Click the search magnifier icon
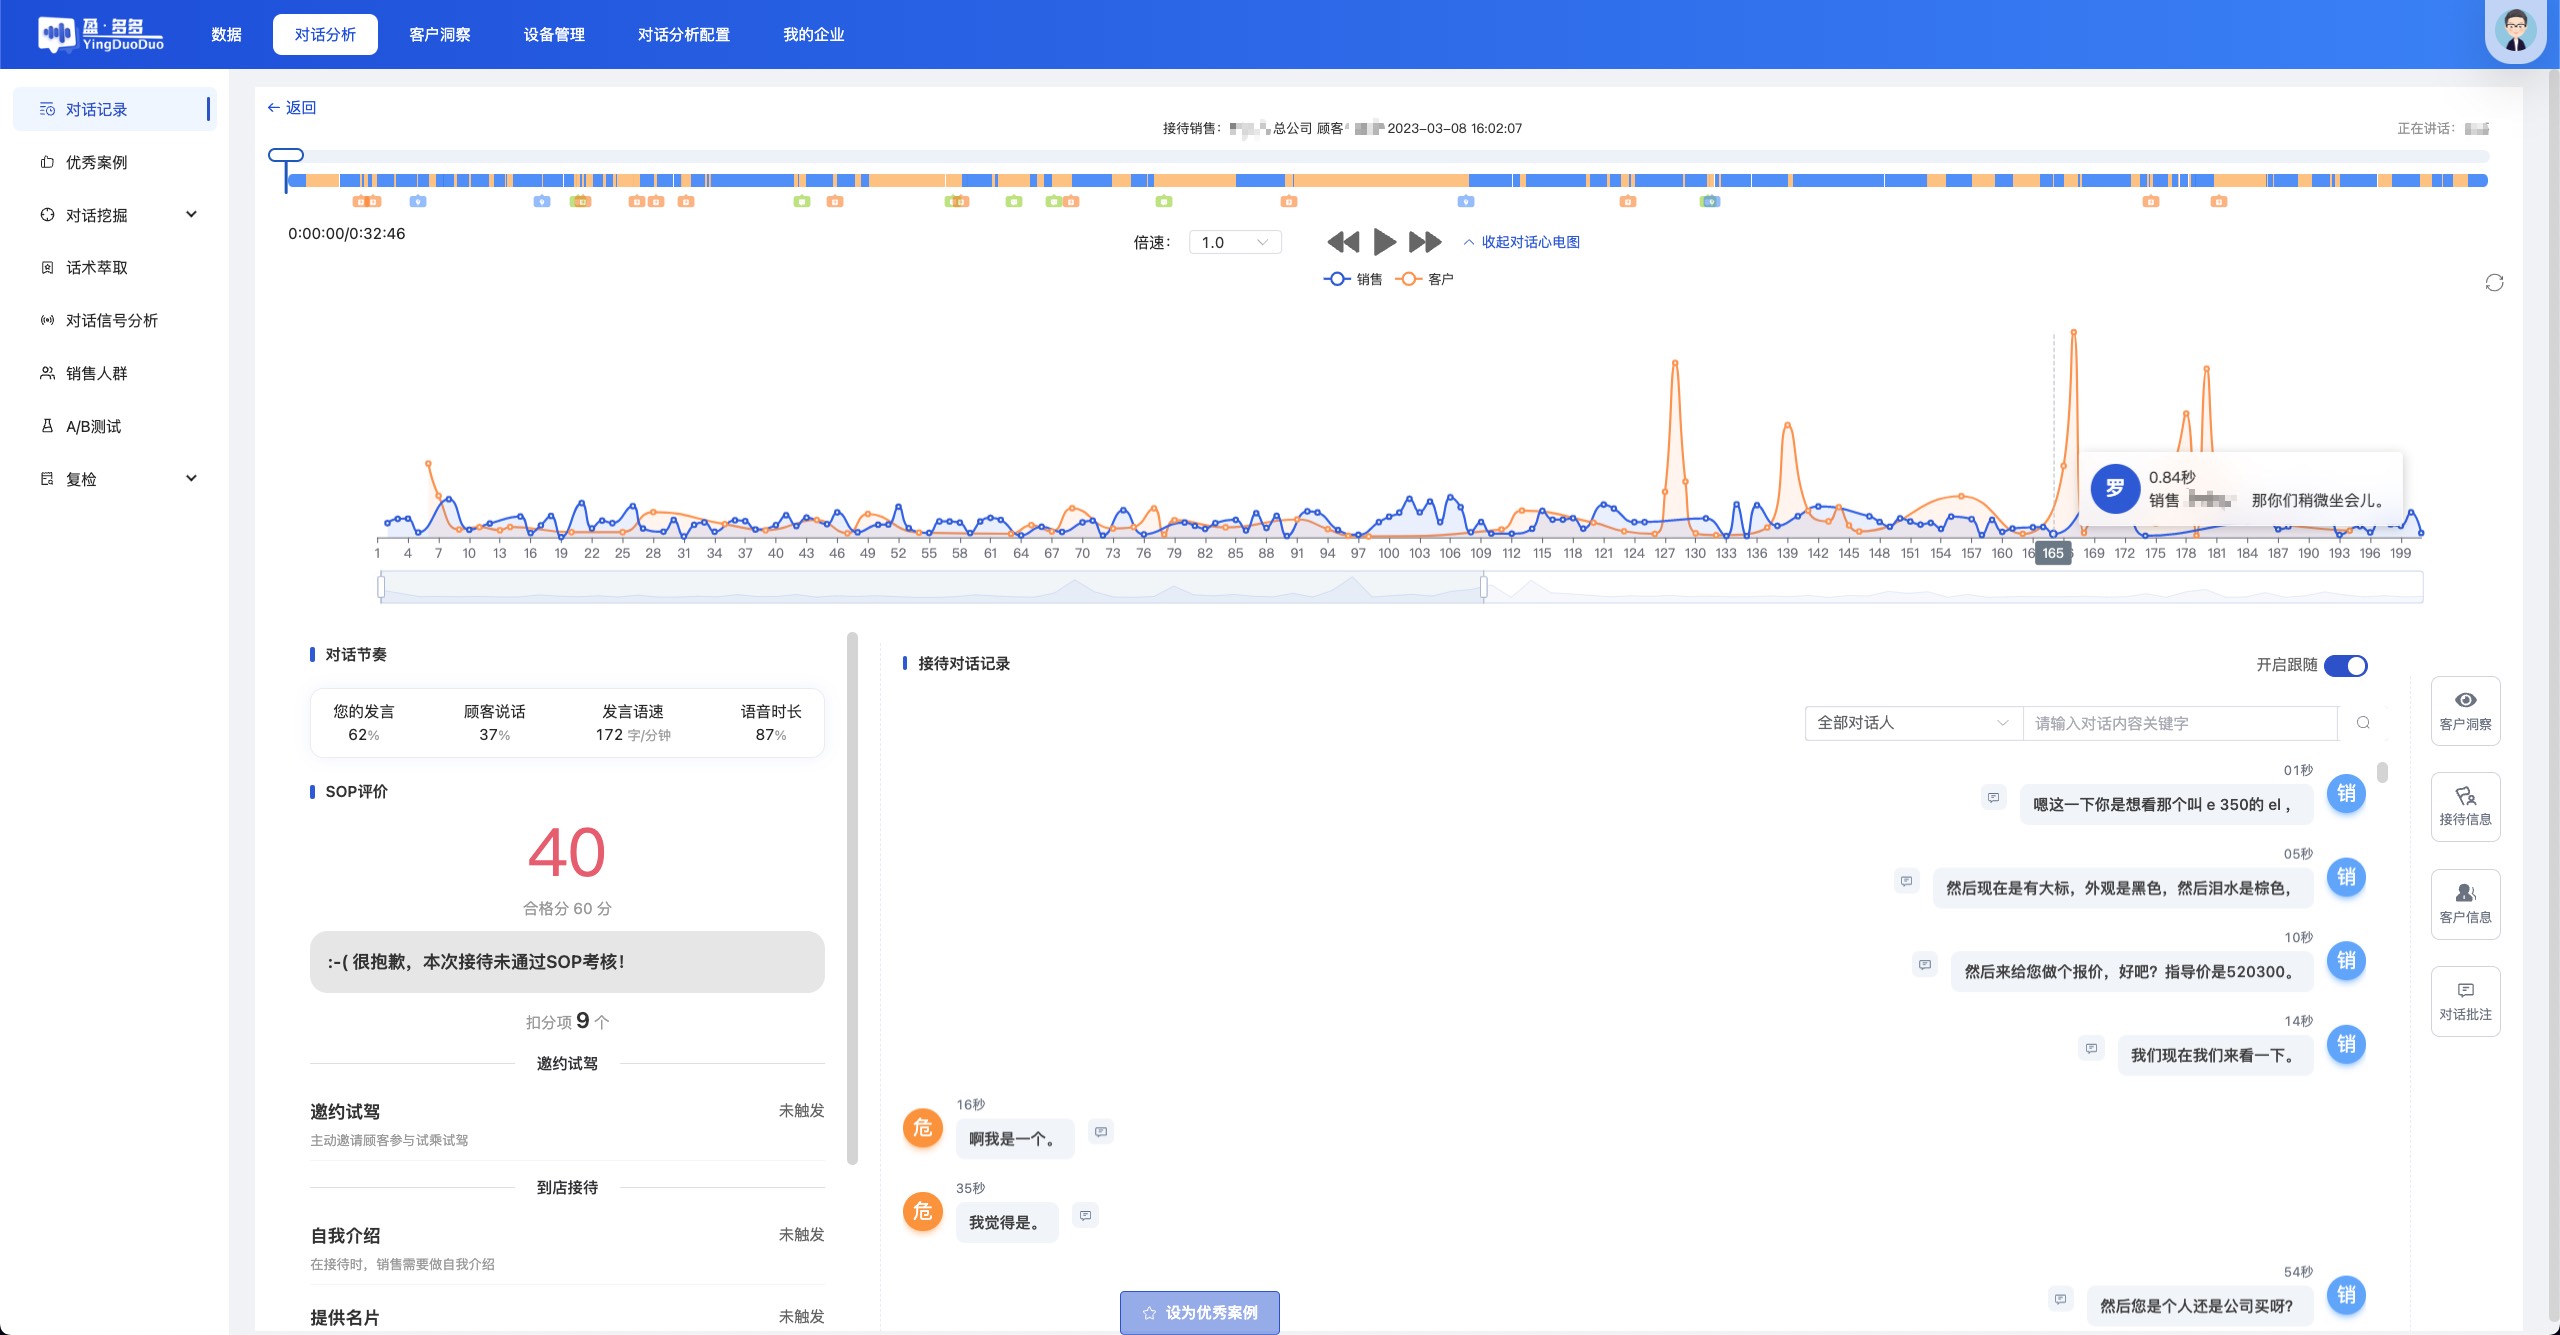 [2363, 723]
